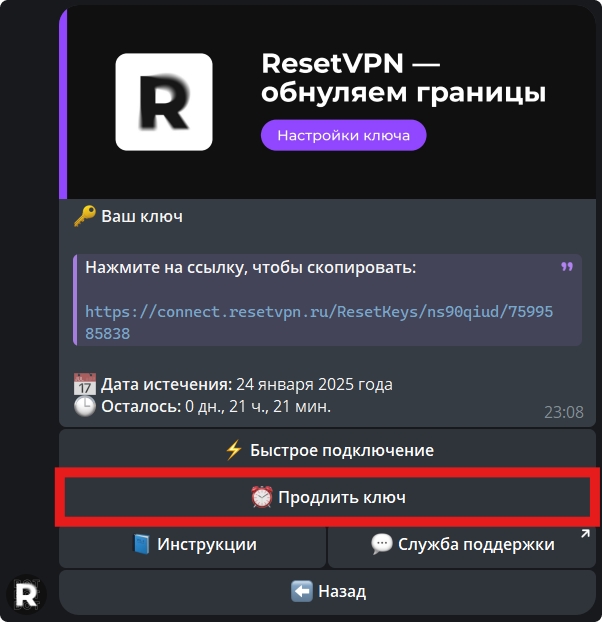Click the speech bubble icon

(382, 544)
